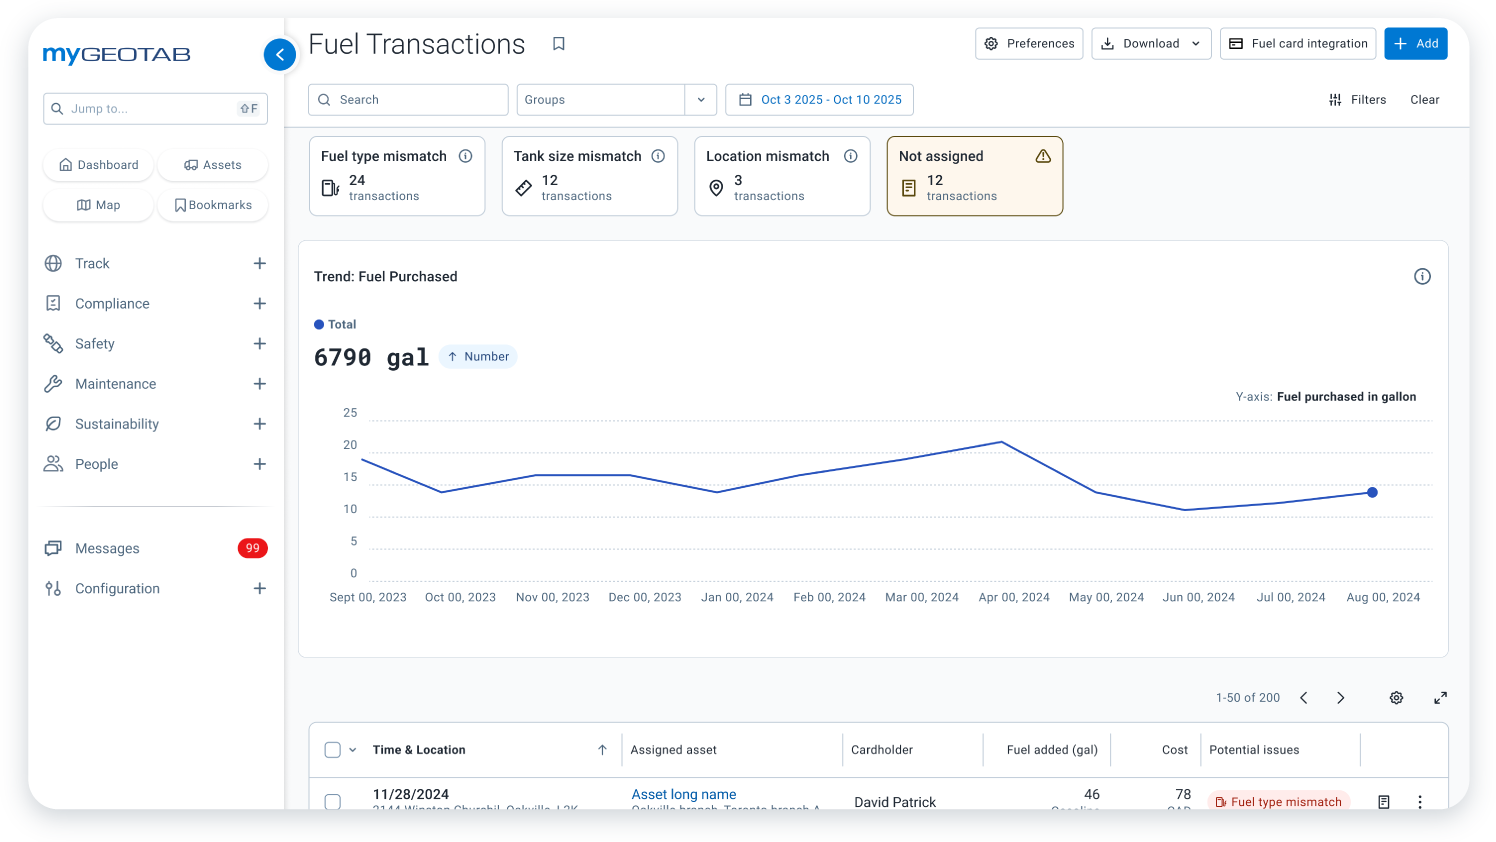Open Preferences settings
The image size is (1496, 842).
click(1029, 44)
